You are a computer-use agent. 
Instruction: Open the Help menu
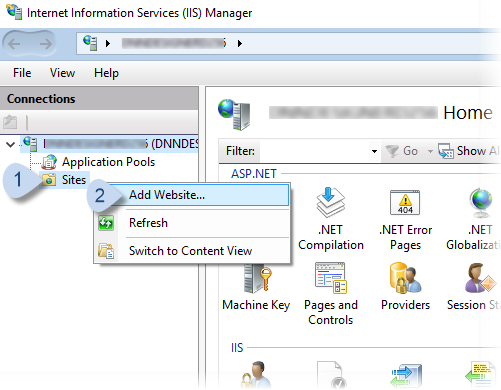tap(106, 73)
